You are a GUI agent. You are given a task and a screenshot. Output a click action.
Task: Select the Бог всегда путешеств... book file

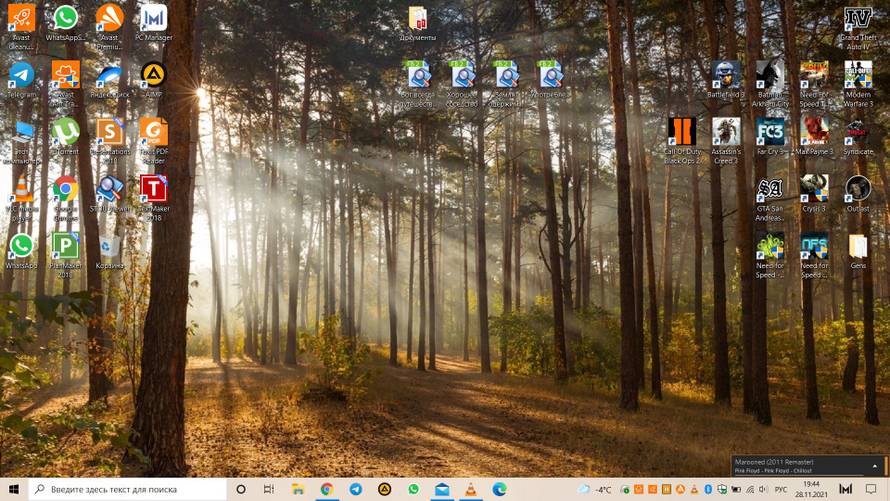coord(418,84)
